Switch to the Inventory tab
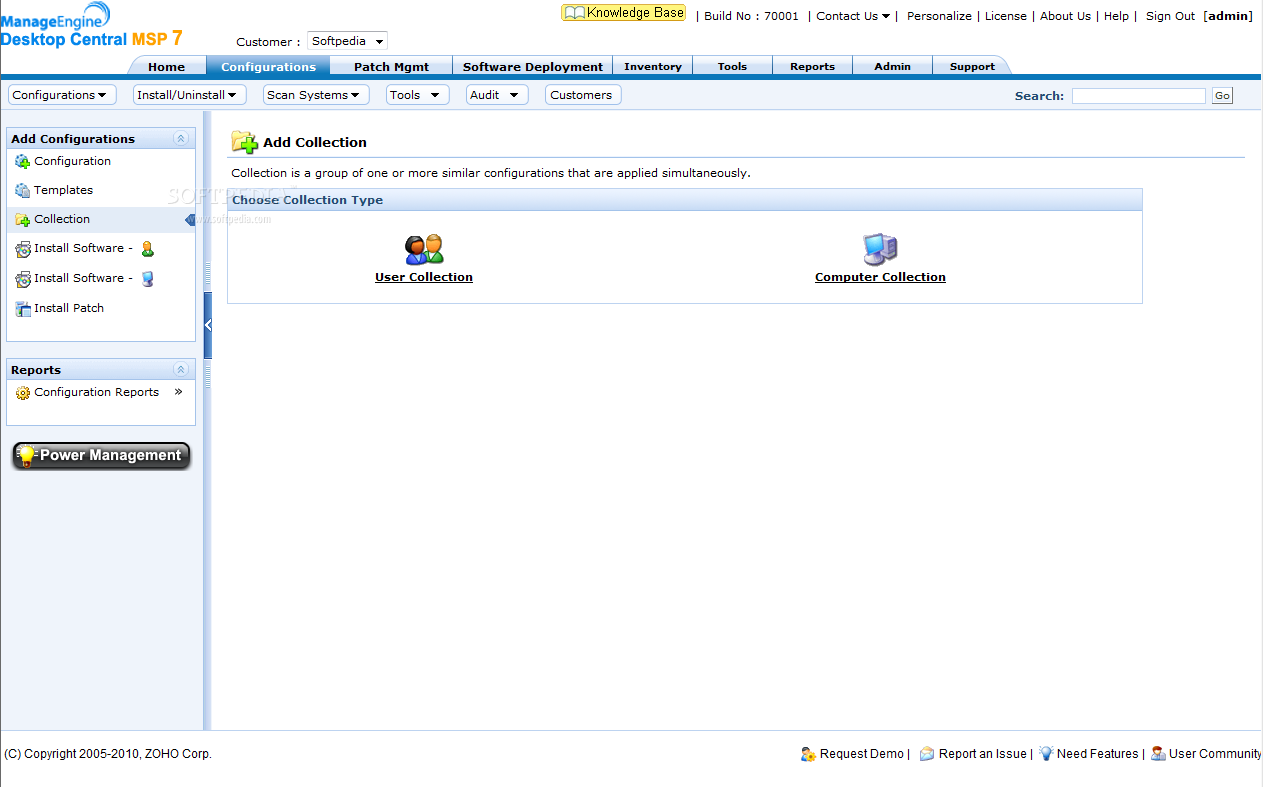This screenshot has height=787, width=1263. 652,67
